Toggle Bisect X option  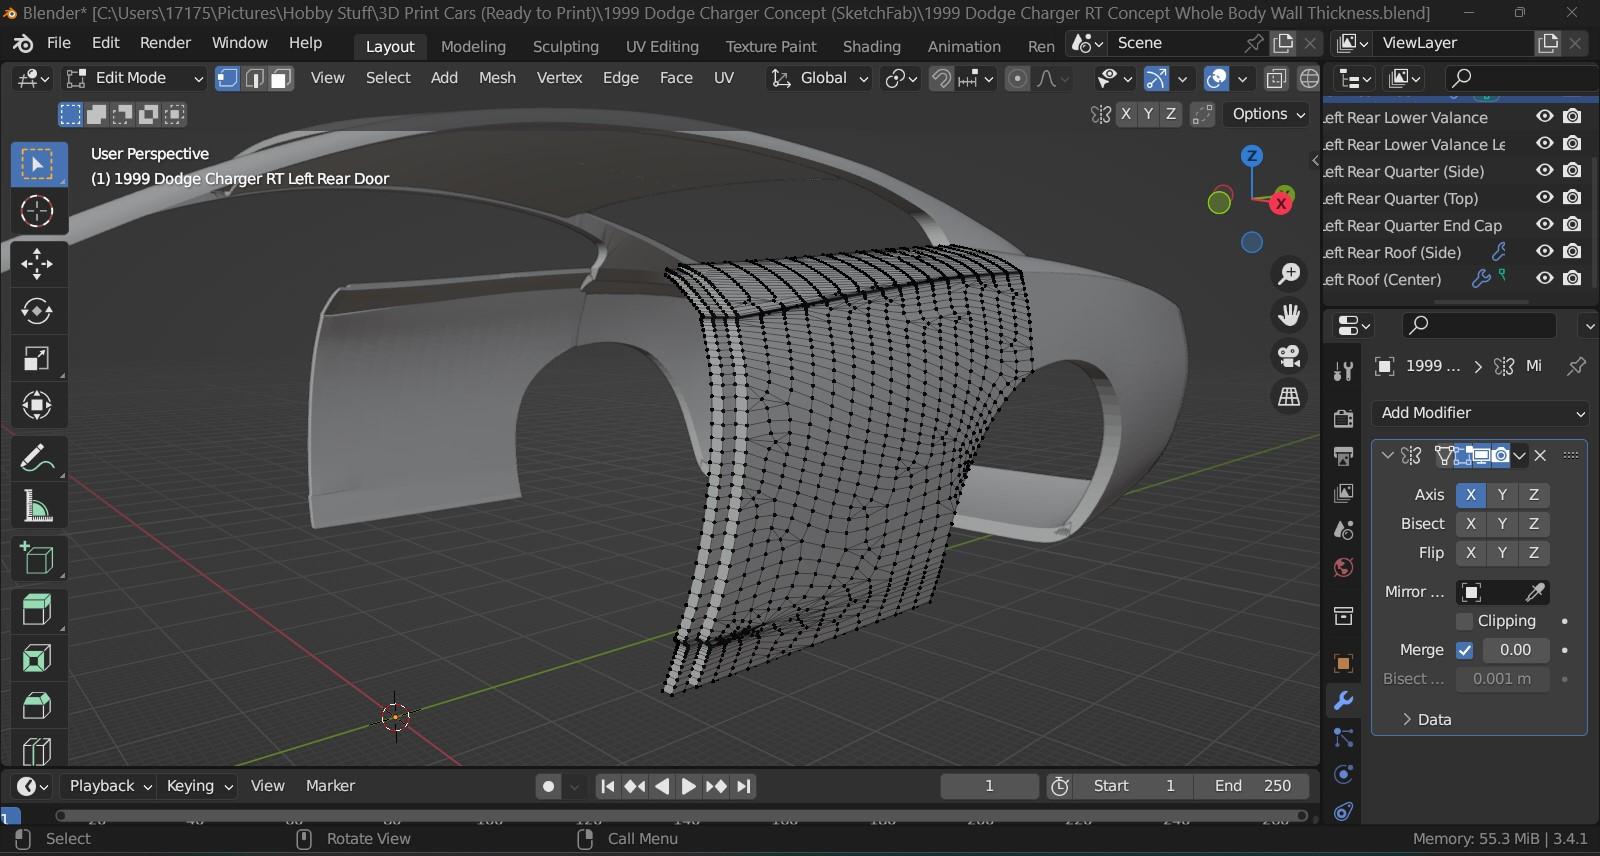(x=1470, y=524)
